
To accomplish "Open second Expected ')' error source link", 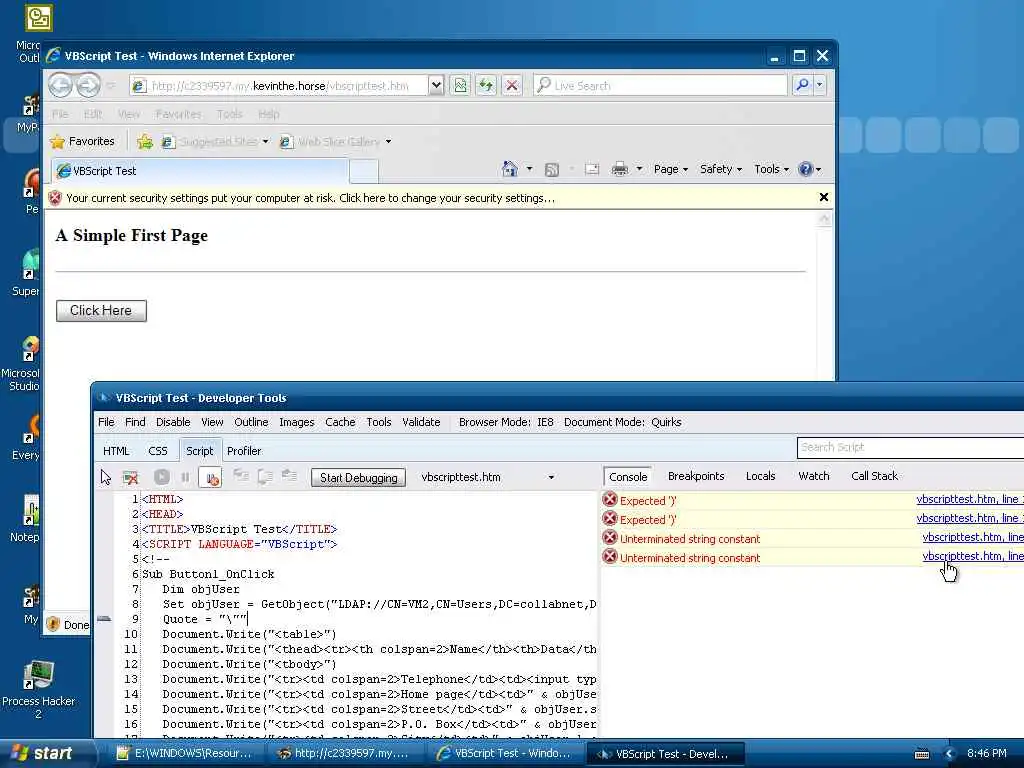I will [x=970, y=518].
